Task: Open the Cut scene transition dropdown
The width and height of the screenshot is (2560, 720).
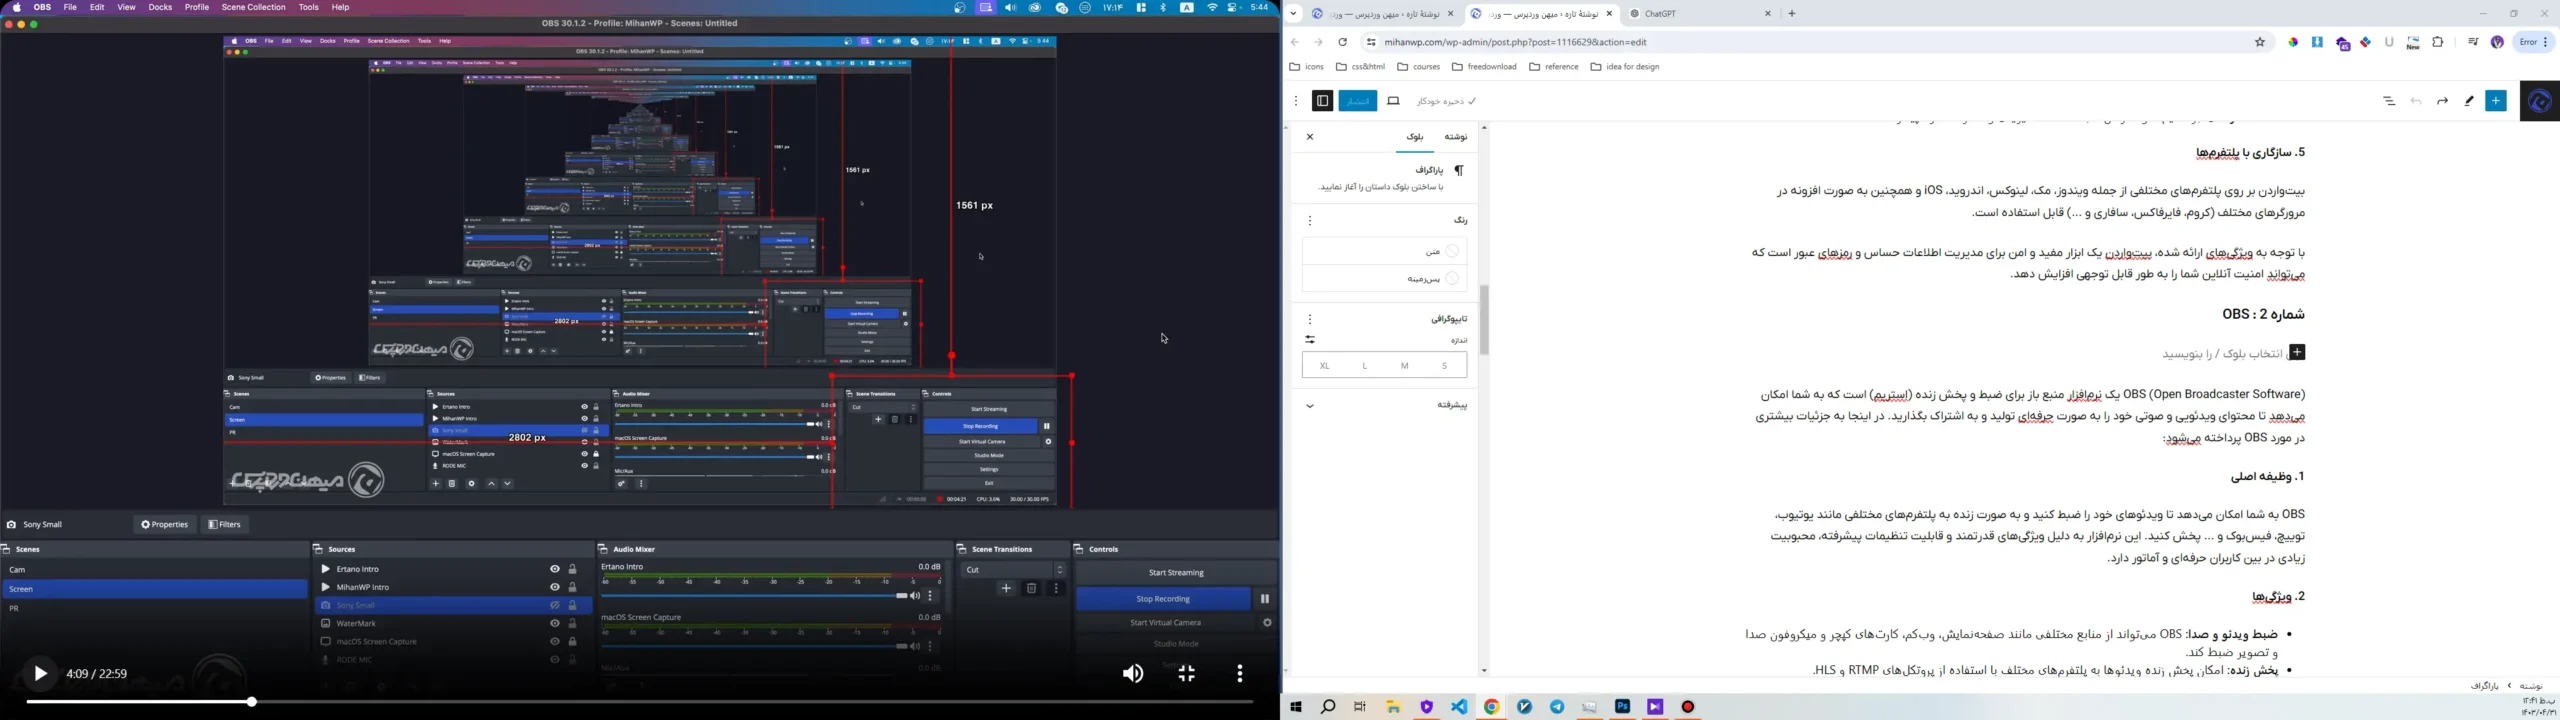Action: coord(1014,570)
